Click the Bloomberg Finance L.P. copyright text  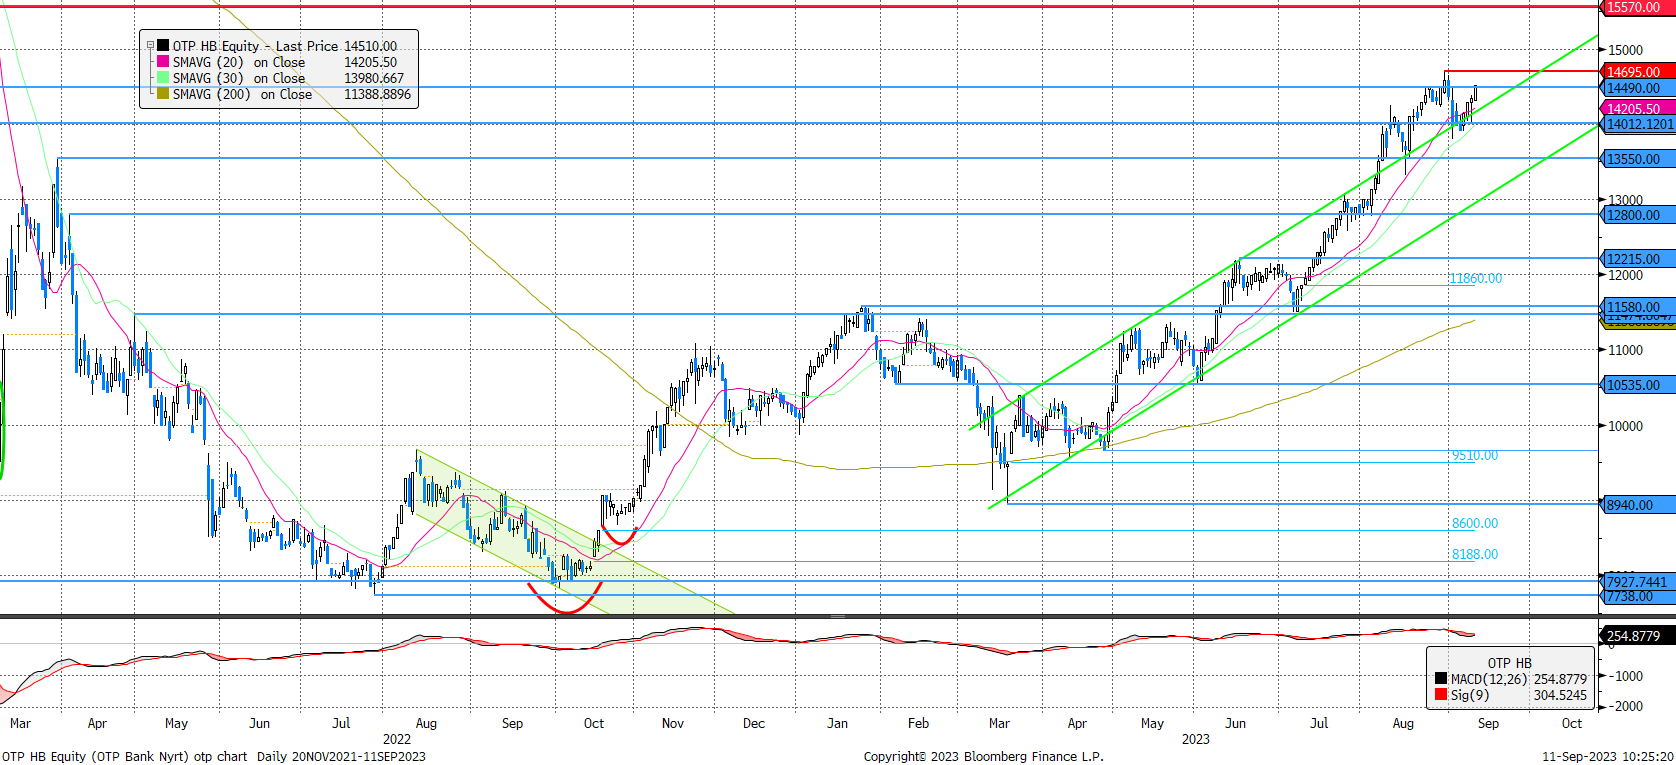983,756
